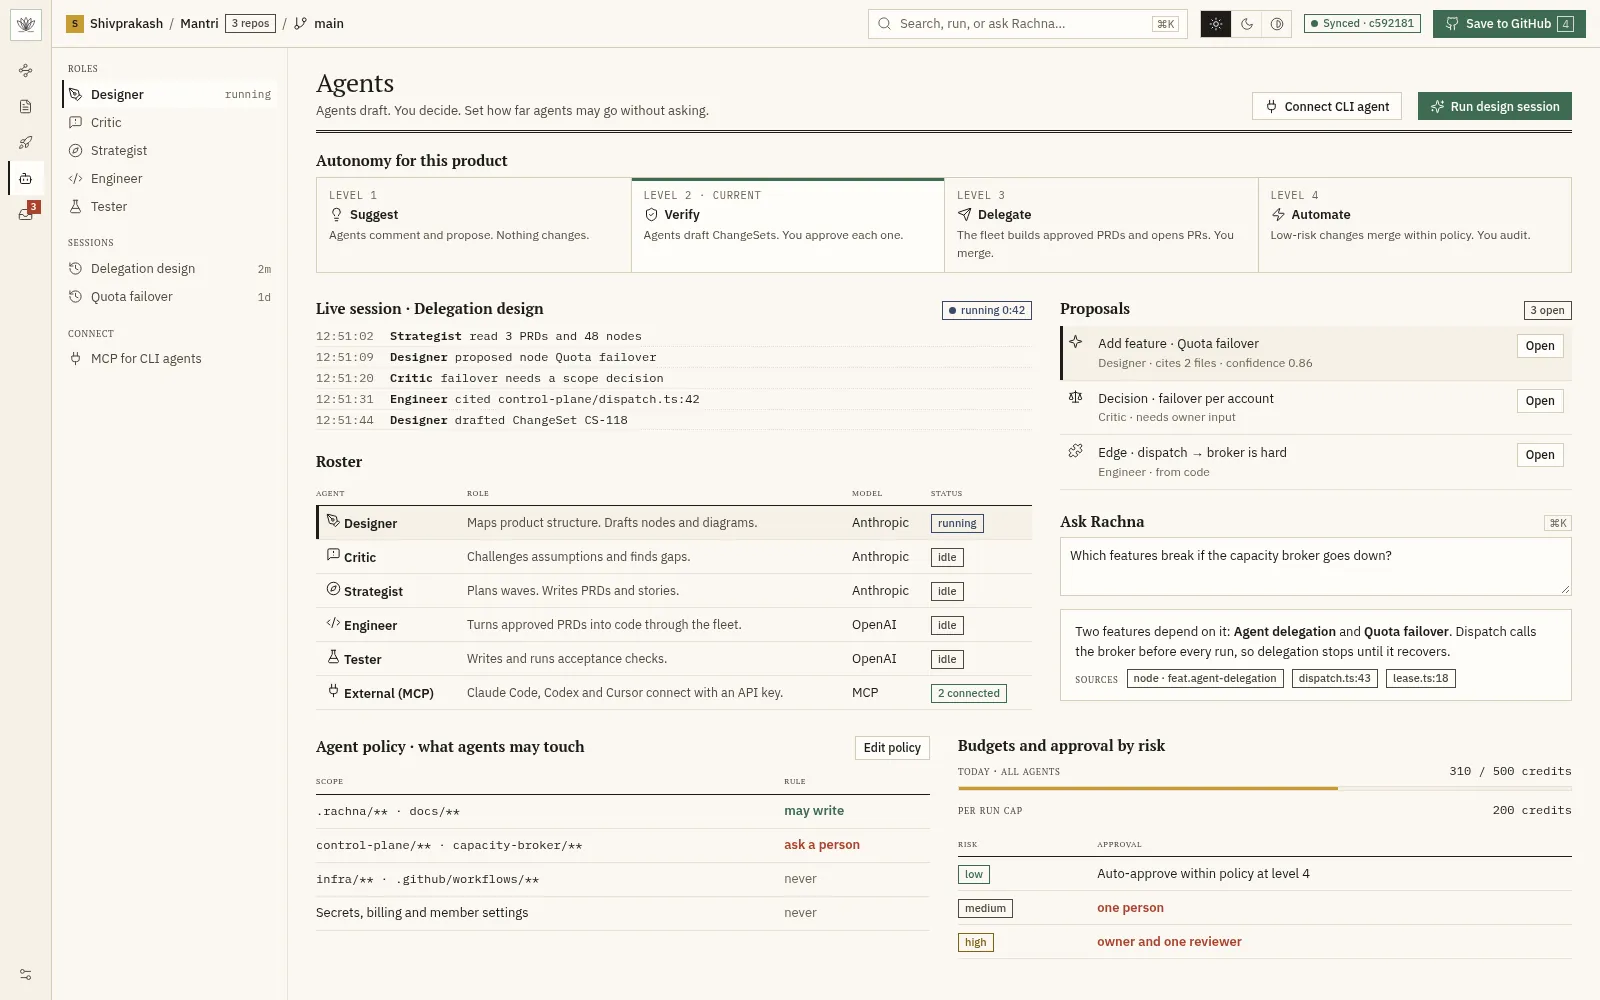The height and width of the screenshot is (1000, 1600).
Task: Open Delegation design session in sidebar
Action: (x=170, y=268)
